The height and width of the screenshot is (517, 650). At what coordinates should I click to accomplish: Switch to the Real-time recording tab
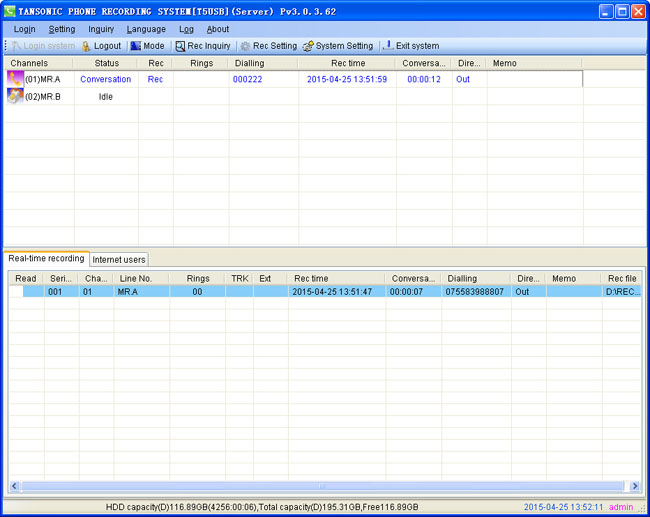(46, 259)
